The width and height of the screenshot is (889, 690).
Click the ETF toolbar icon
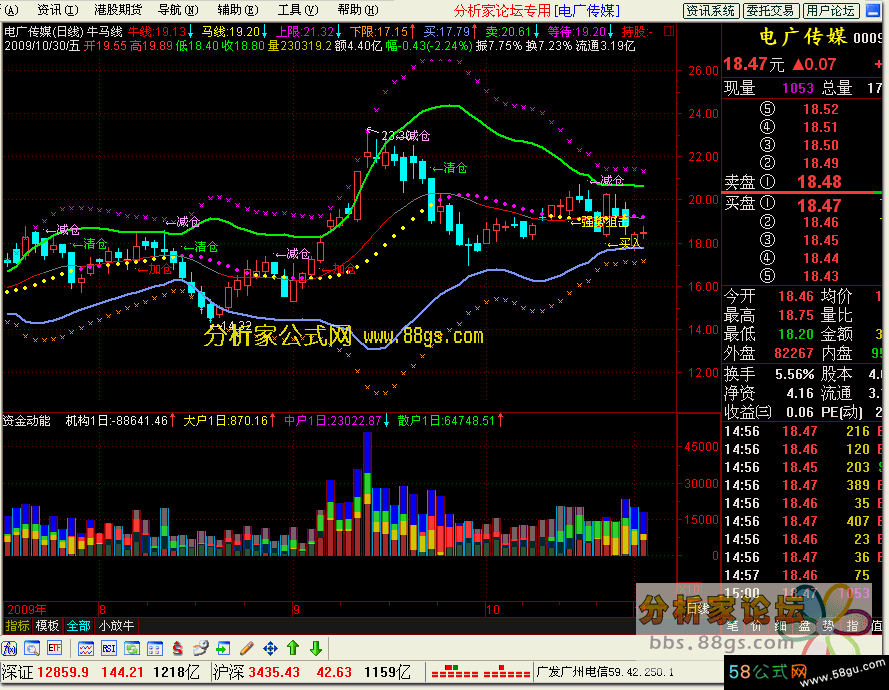(x=54, y=648)
